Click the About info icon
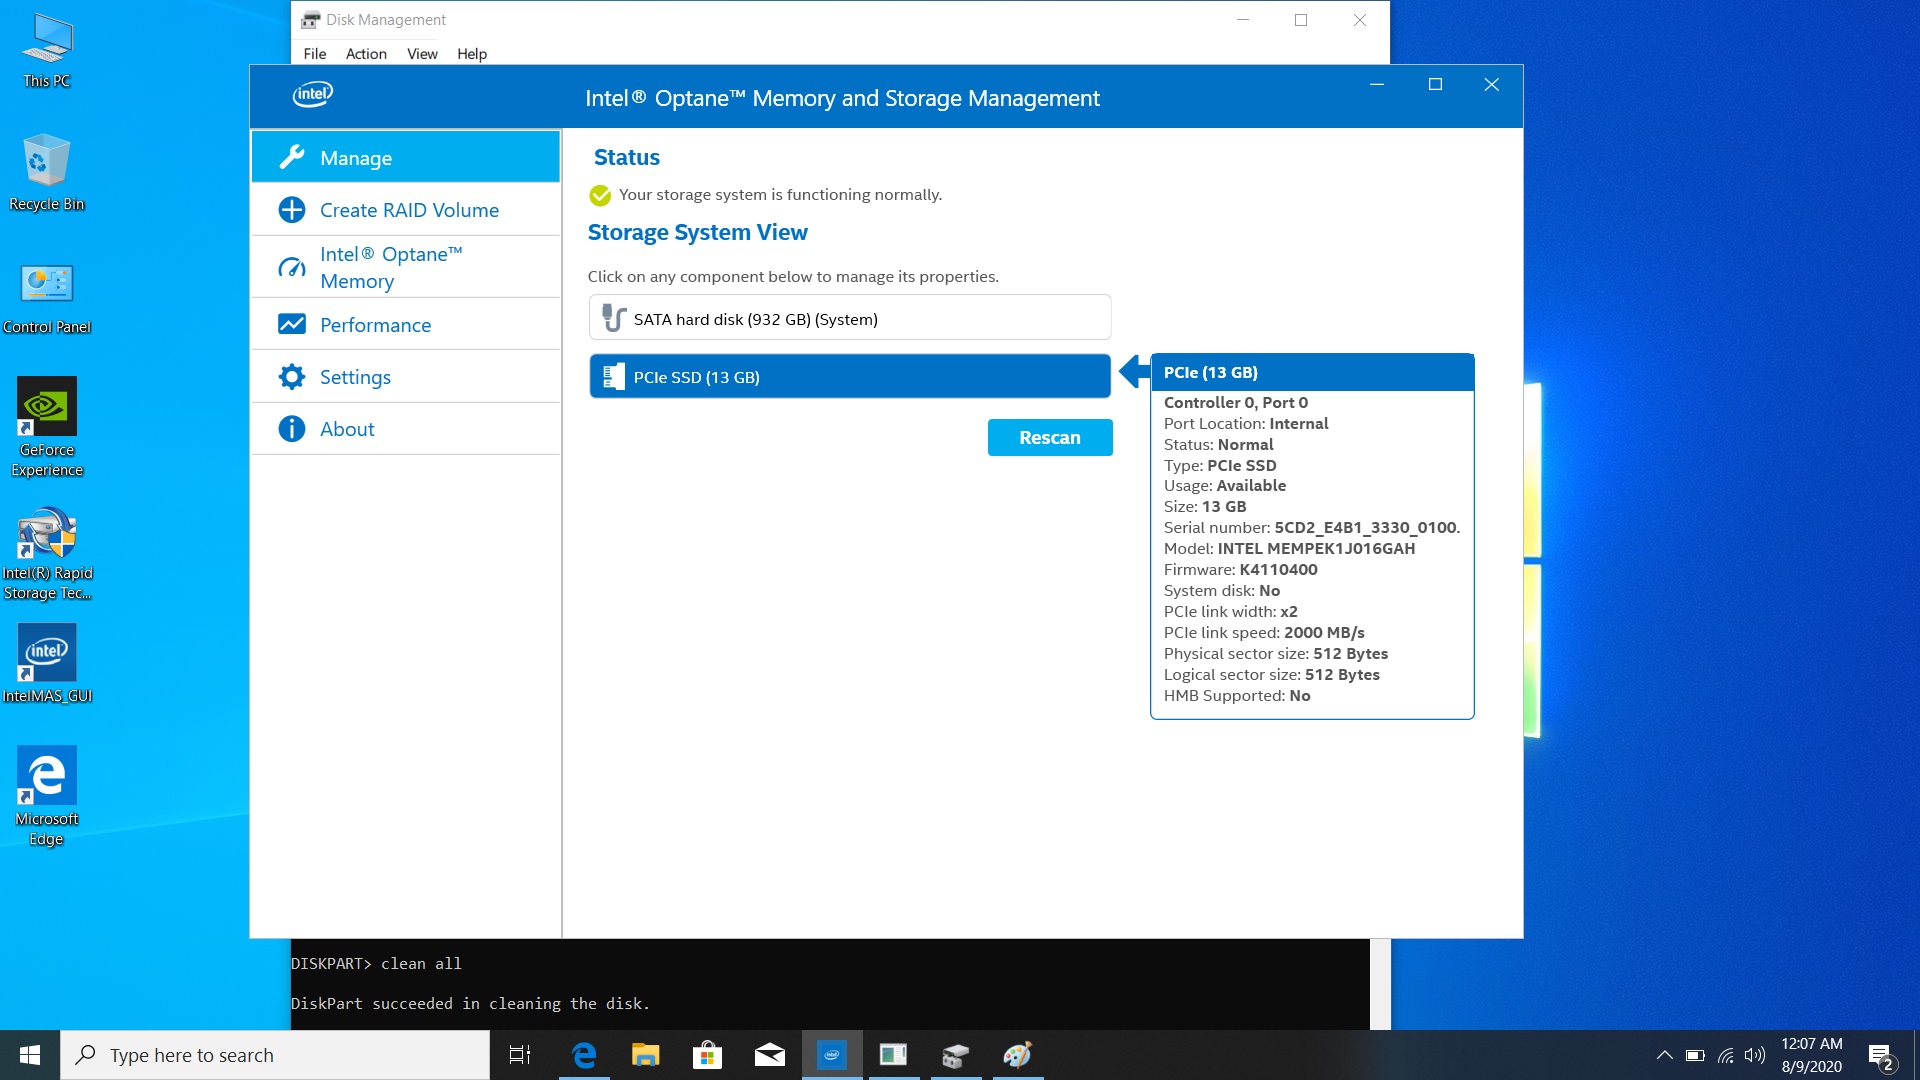The width and height of the screenshot is (1920, 1080). tap(292, 429)
